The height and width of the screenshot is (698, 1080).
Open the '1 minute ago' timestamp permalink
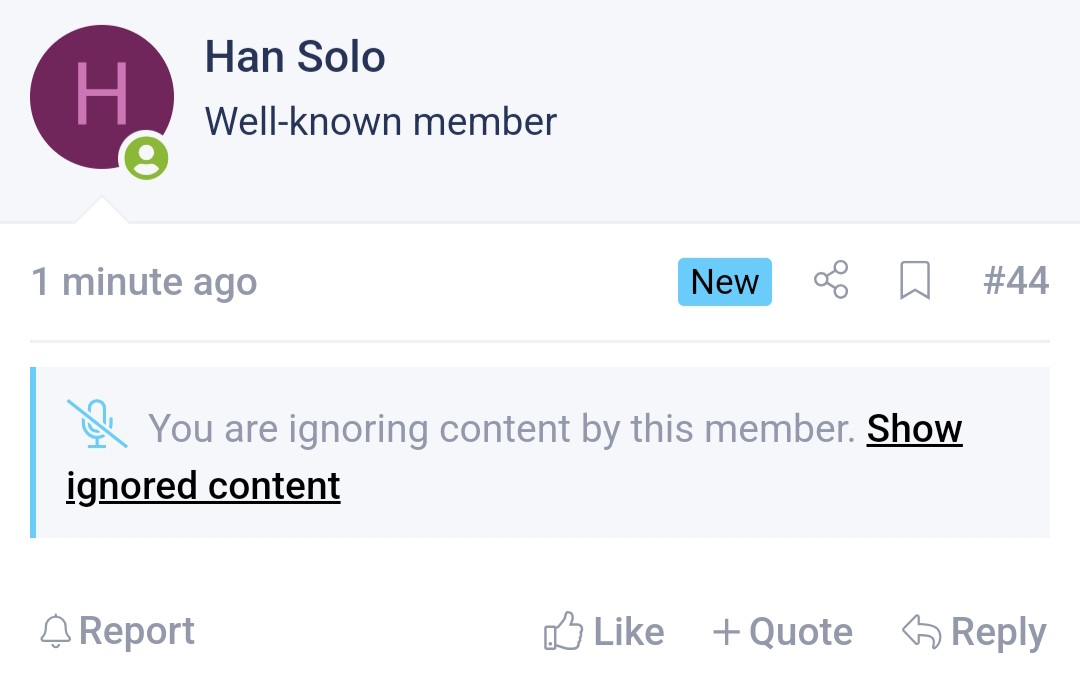click(x=145, y=282)
